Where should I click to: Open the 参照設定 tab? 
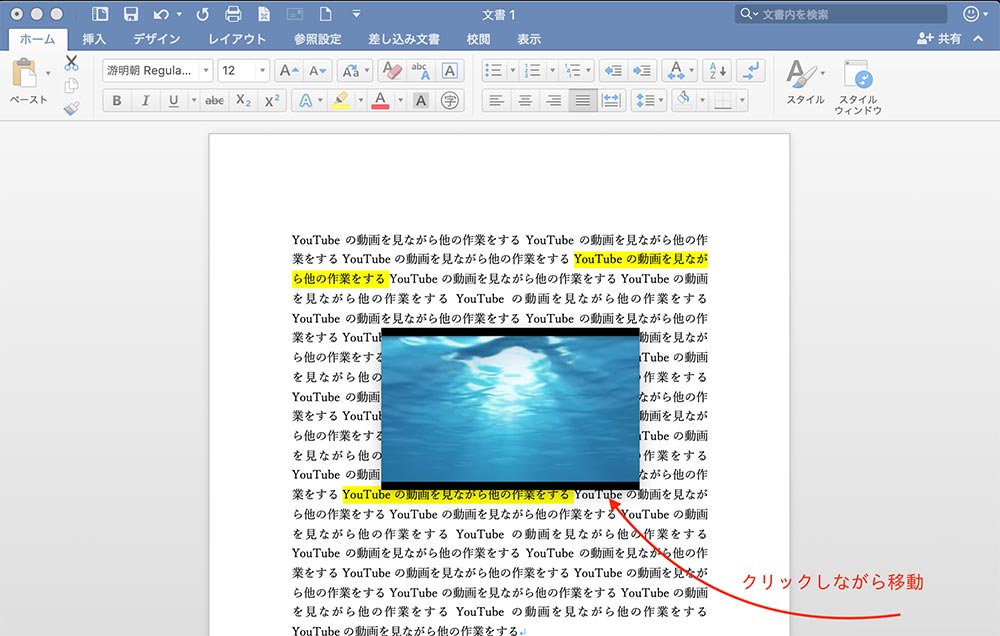coord(318,39)
